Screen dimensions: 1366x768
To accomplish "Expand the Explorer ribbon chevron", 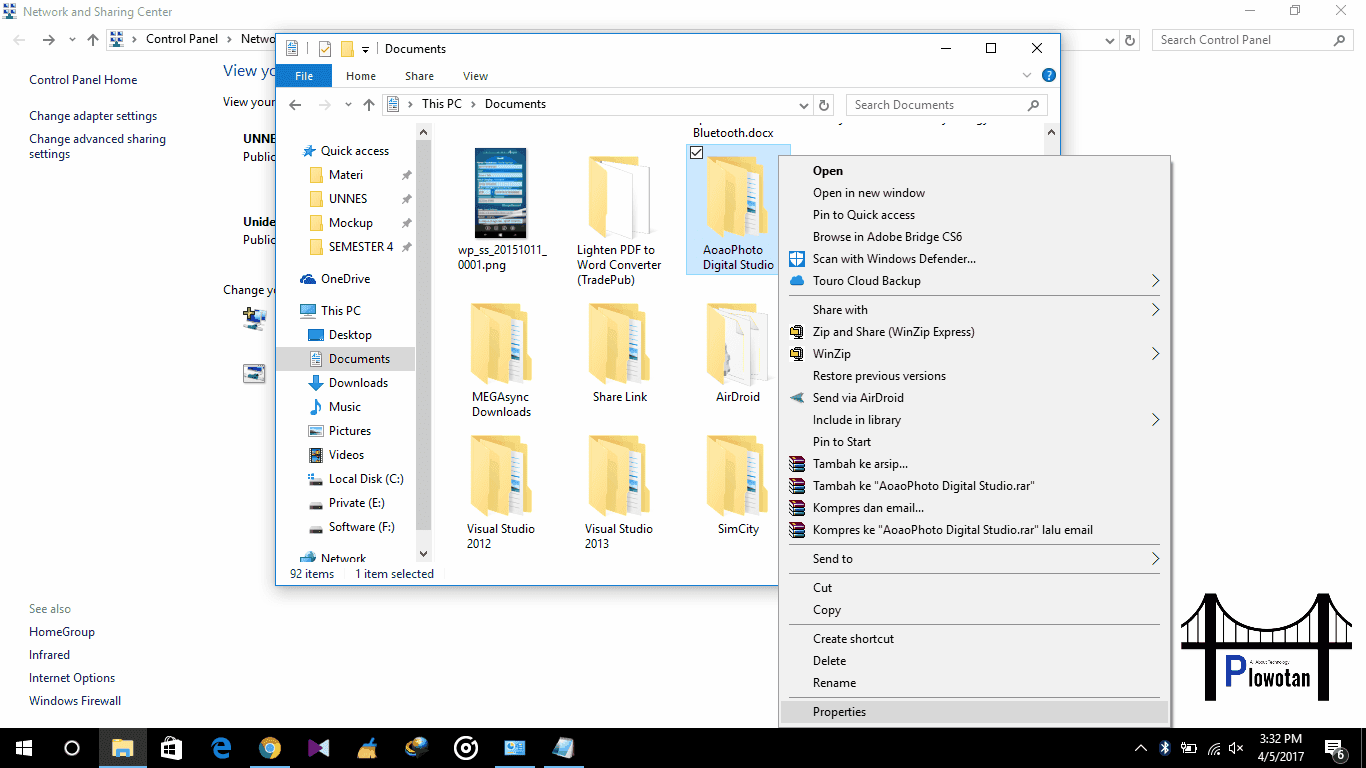I will (1027, 75).
